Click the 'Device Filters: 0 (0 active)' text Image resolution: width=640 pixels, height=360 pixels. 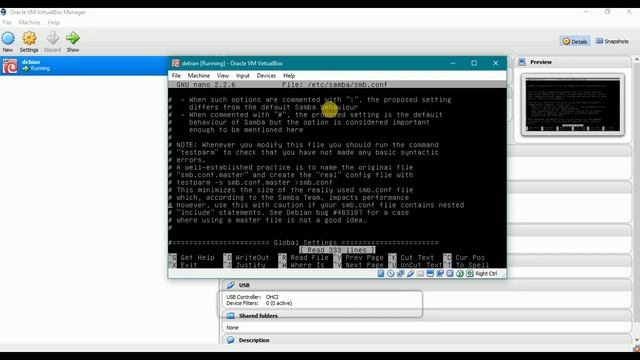point(259,303)
